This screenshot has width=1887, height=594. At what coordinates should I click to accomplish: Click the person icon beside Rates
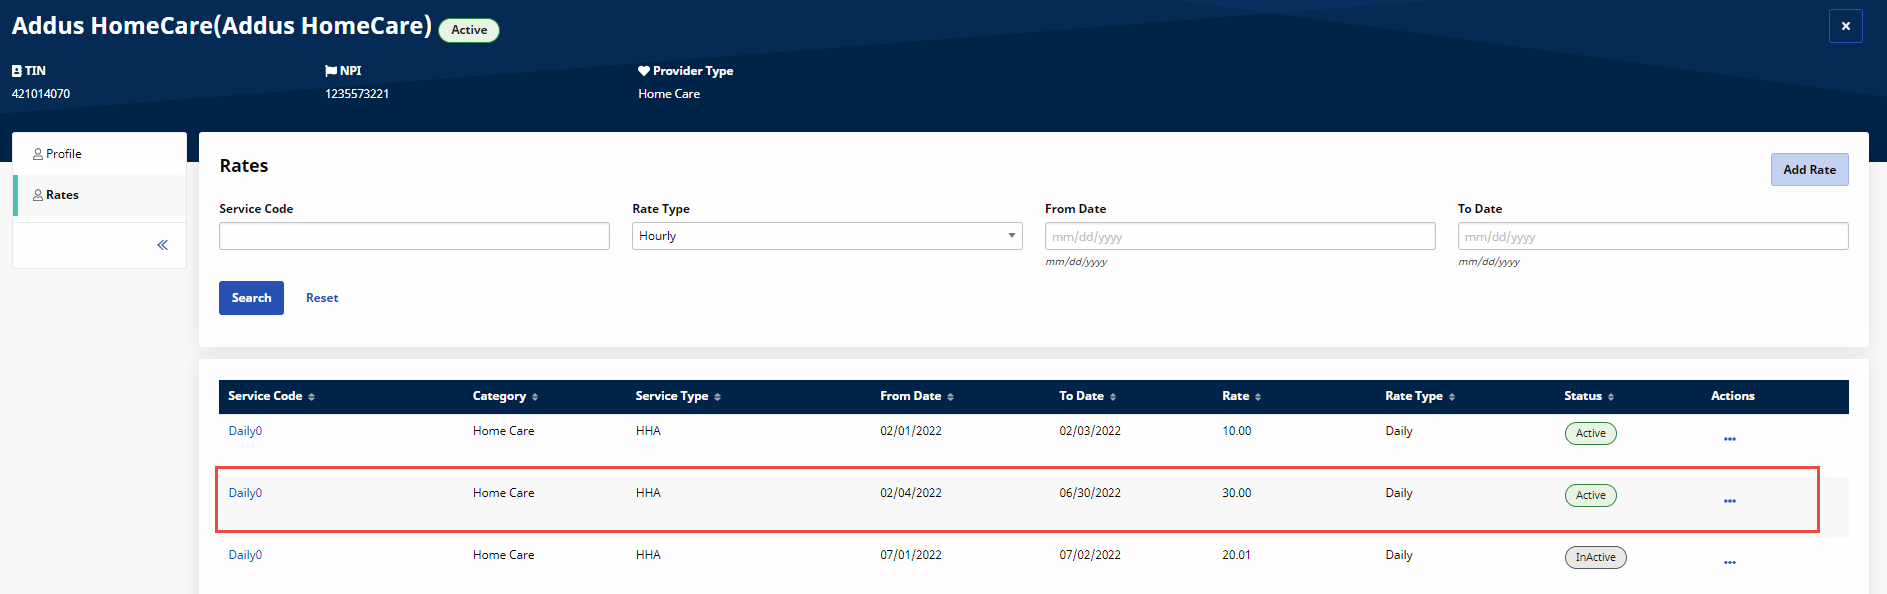pos(38,195)
